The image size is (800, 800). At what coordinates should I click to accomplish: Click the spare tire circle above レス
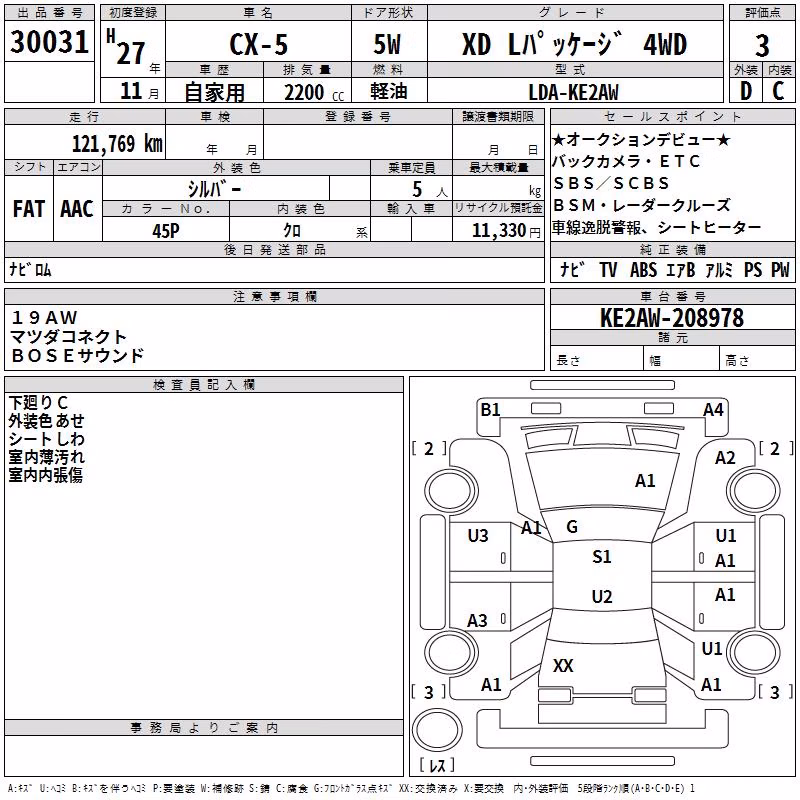click(437, 730)
